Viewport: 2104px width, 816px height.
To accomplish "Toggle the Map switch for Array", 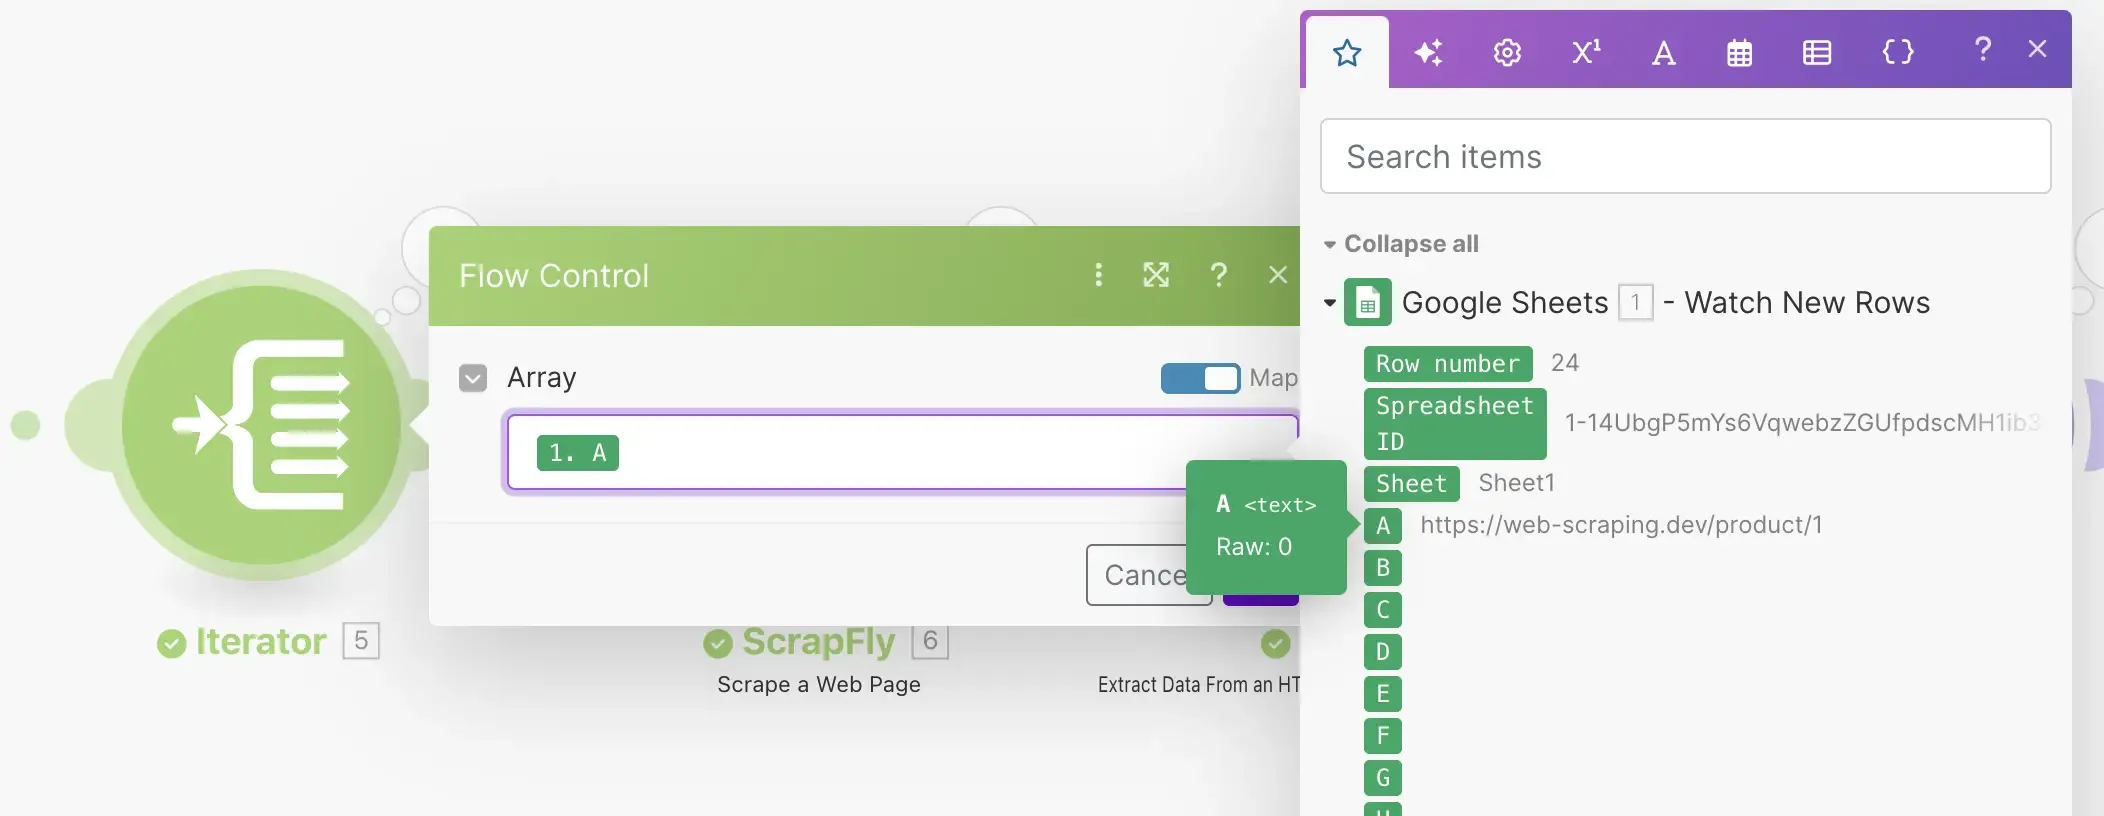I will pyautogui.click(x=1200, y=378).
